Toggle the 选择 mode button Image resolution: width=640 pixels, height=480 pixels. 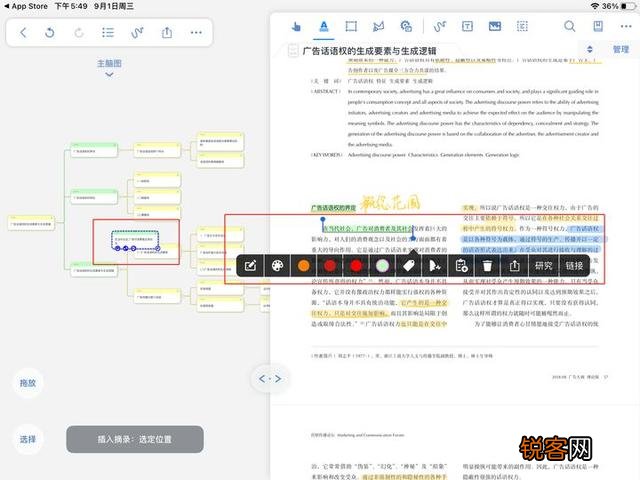27,439
